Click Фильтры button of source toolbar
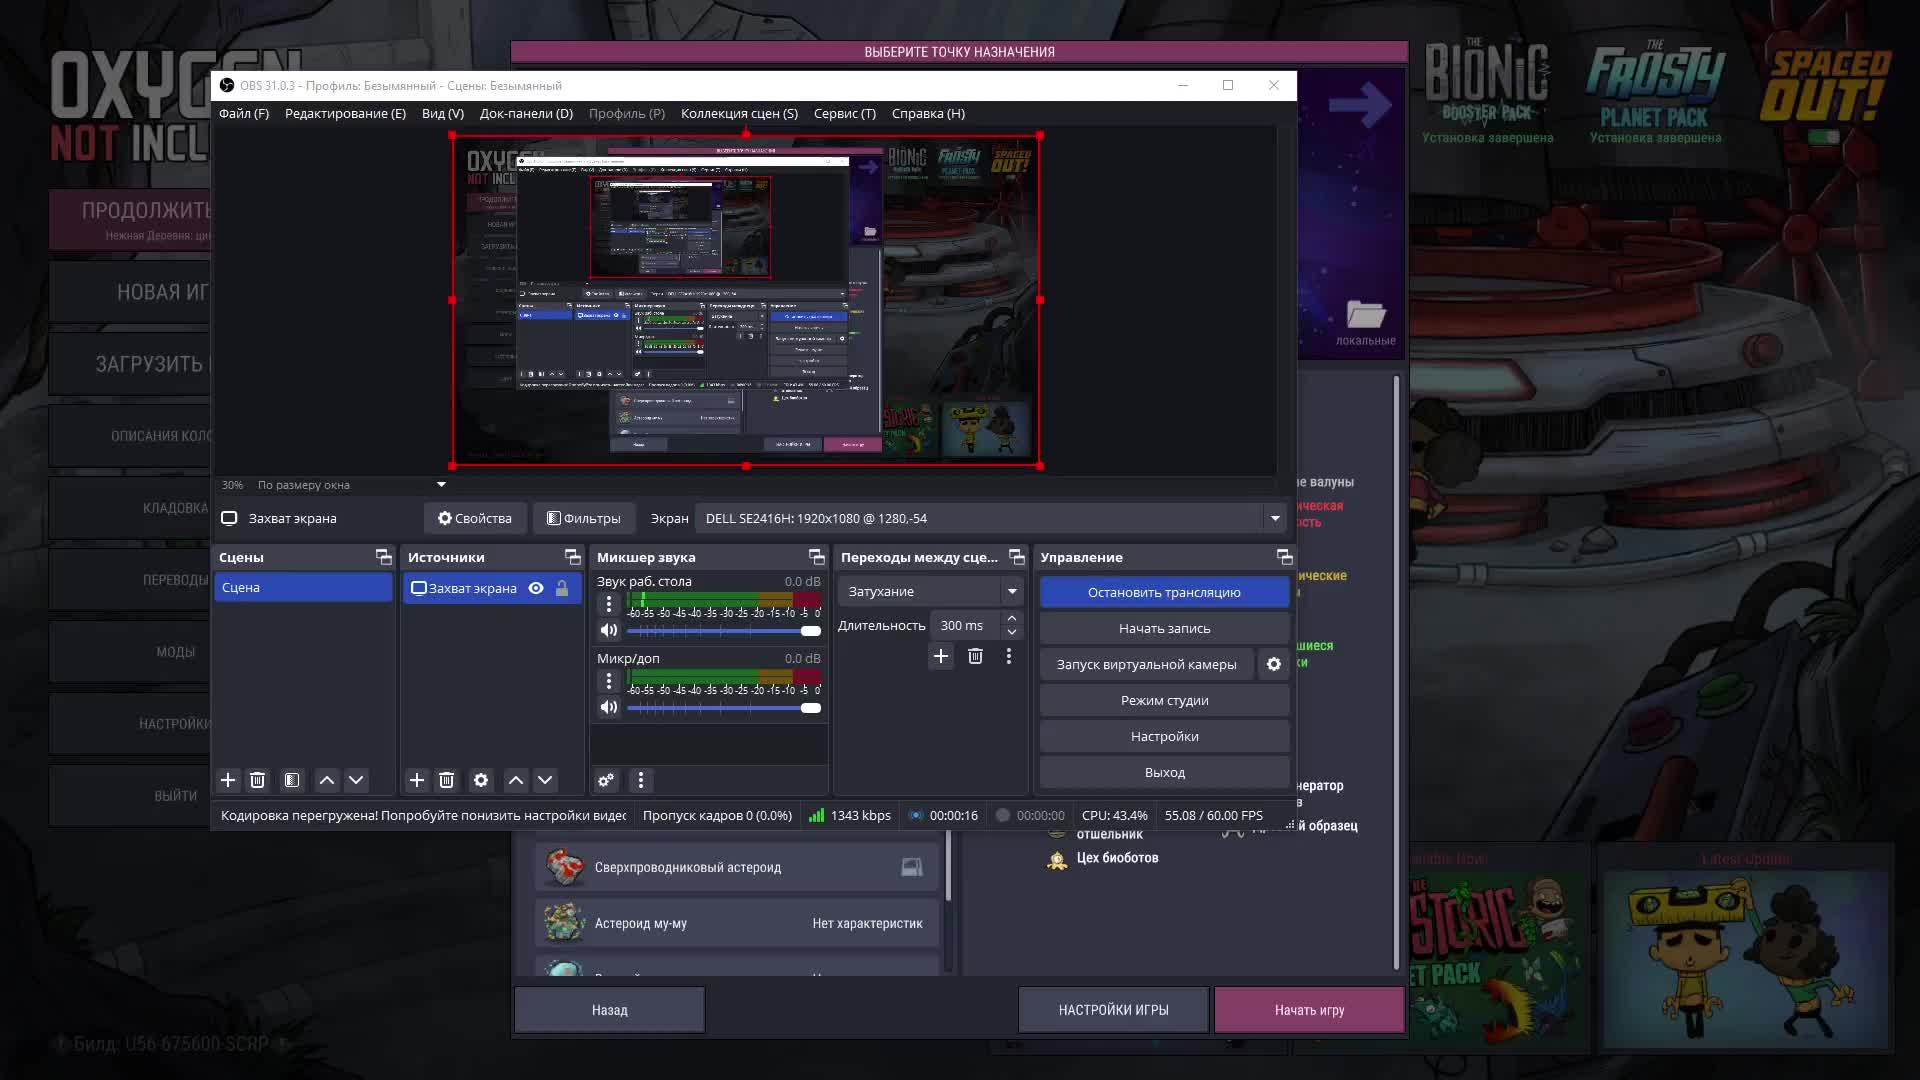 [584, 518]
